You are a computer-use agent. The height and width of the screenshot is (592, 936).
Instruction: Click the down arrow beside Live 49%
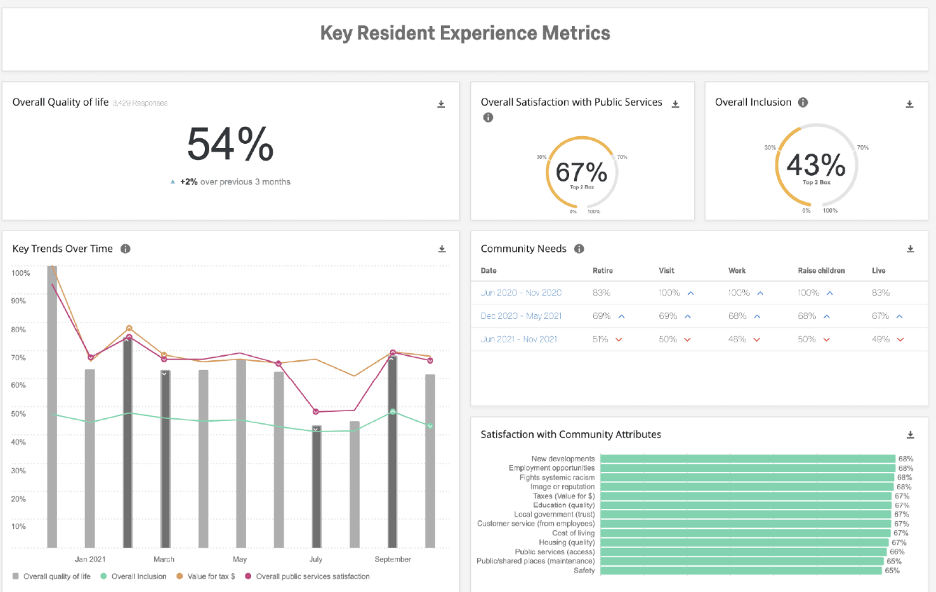pos(900,339)
